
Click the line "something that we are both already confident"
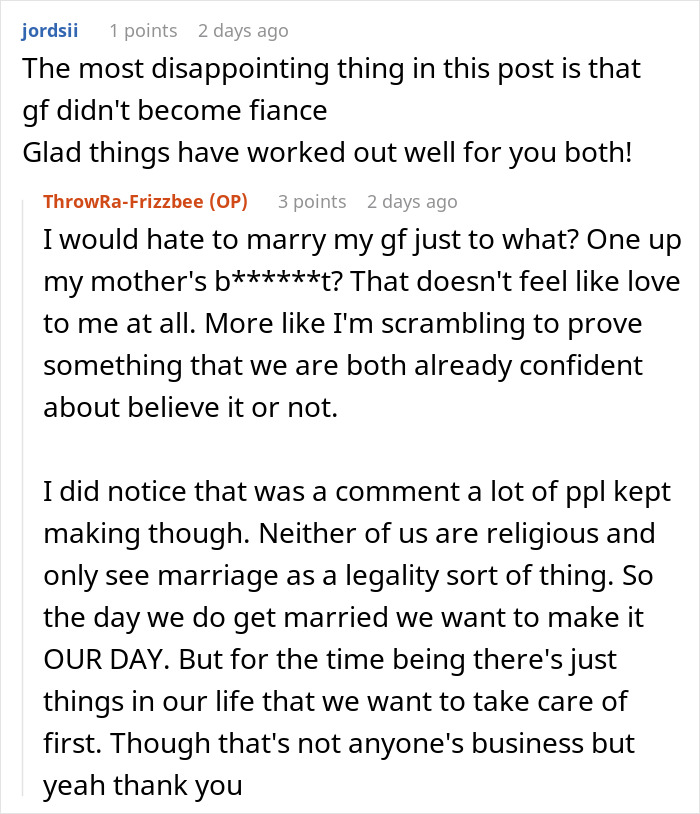point(341,367)
